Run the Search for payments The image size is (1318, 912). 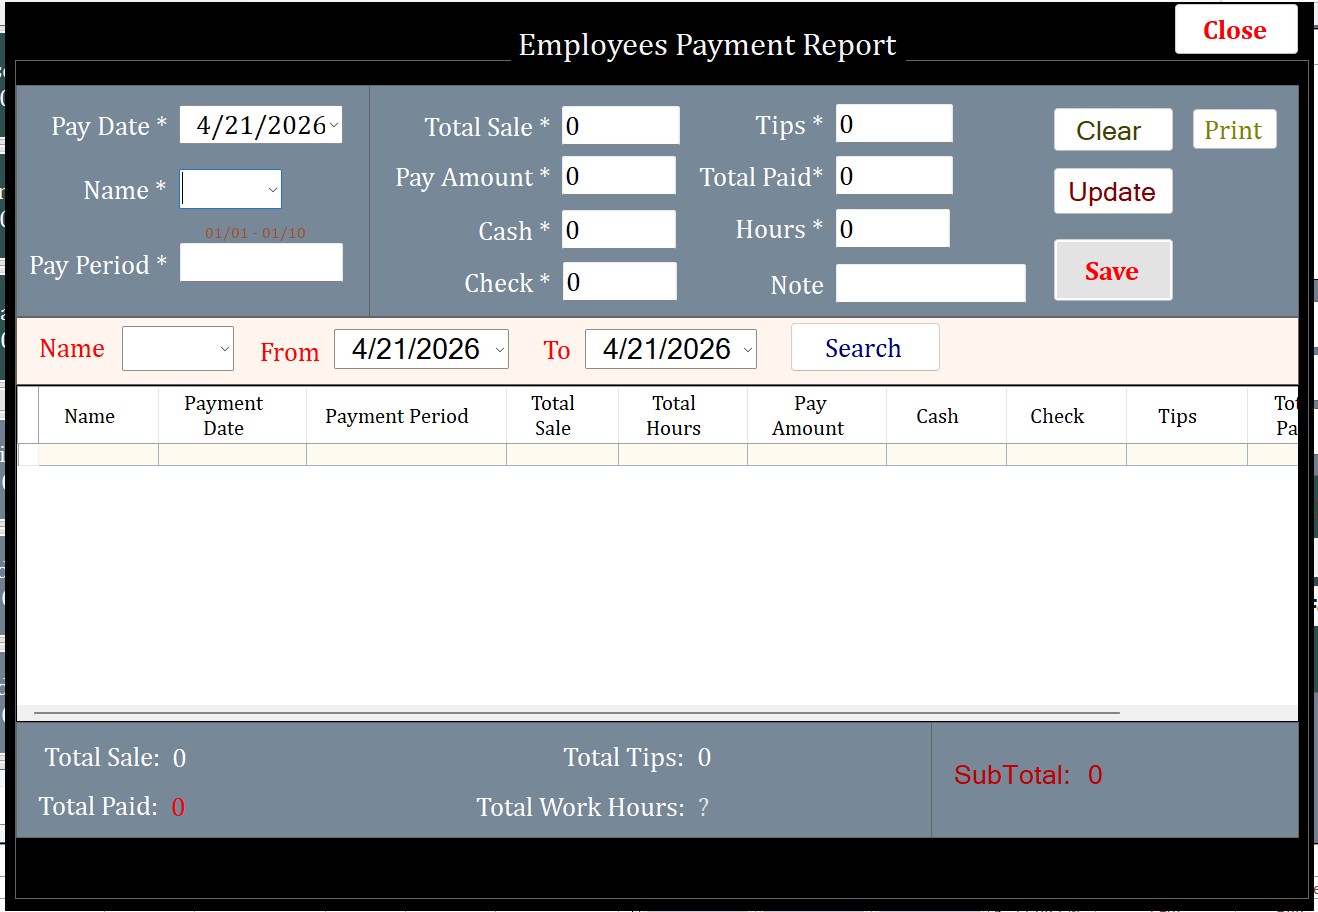864,348
